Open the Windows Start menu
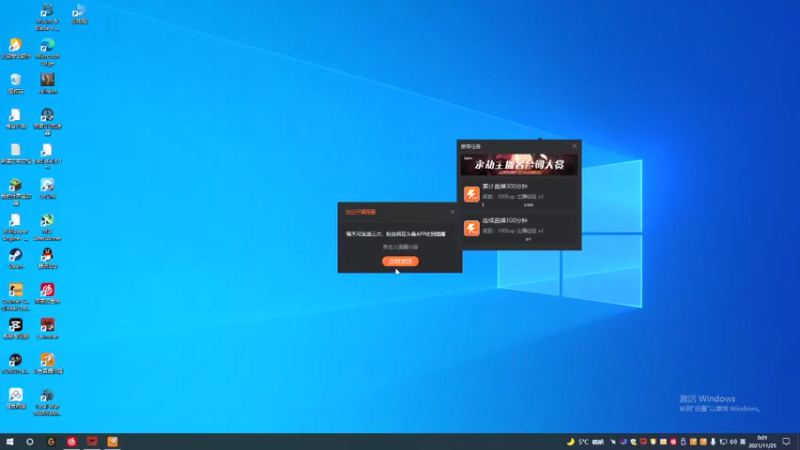This screenshot has height=450, width=800. click(10, 441)
